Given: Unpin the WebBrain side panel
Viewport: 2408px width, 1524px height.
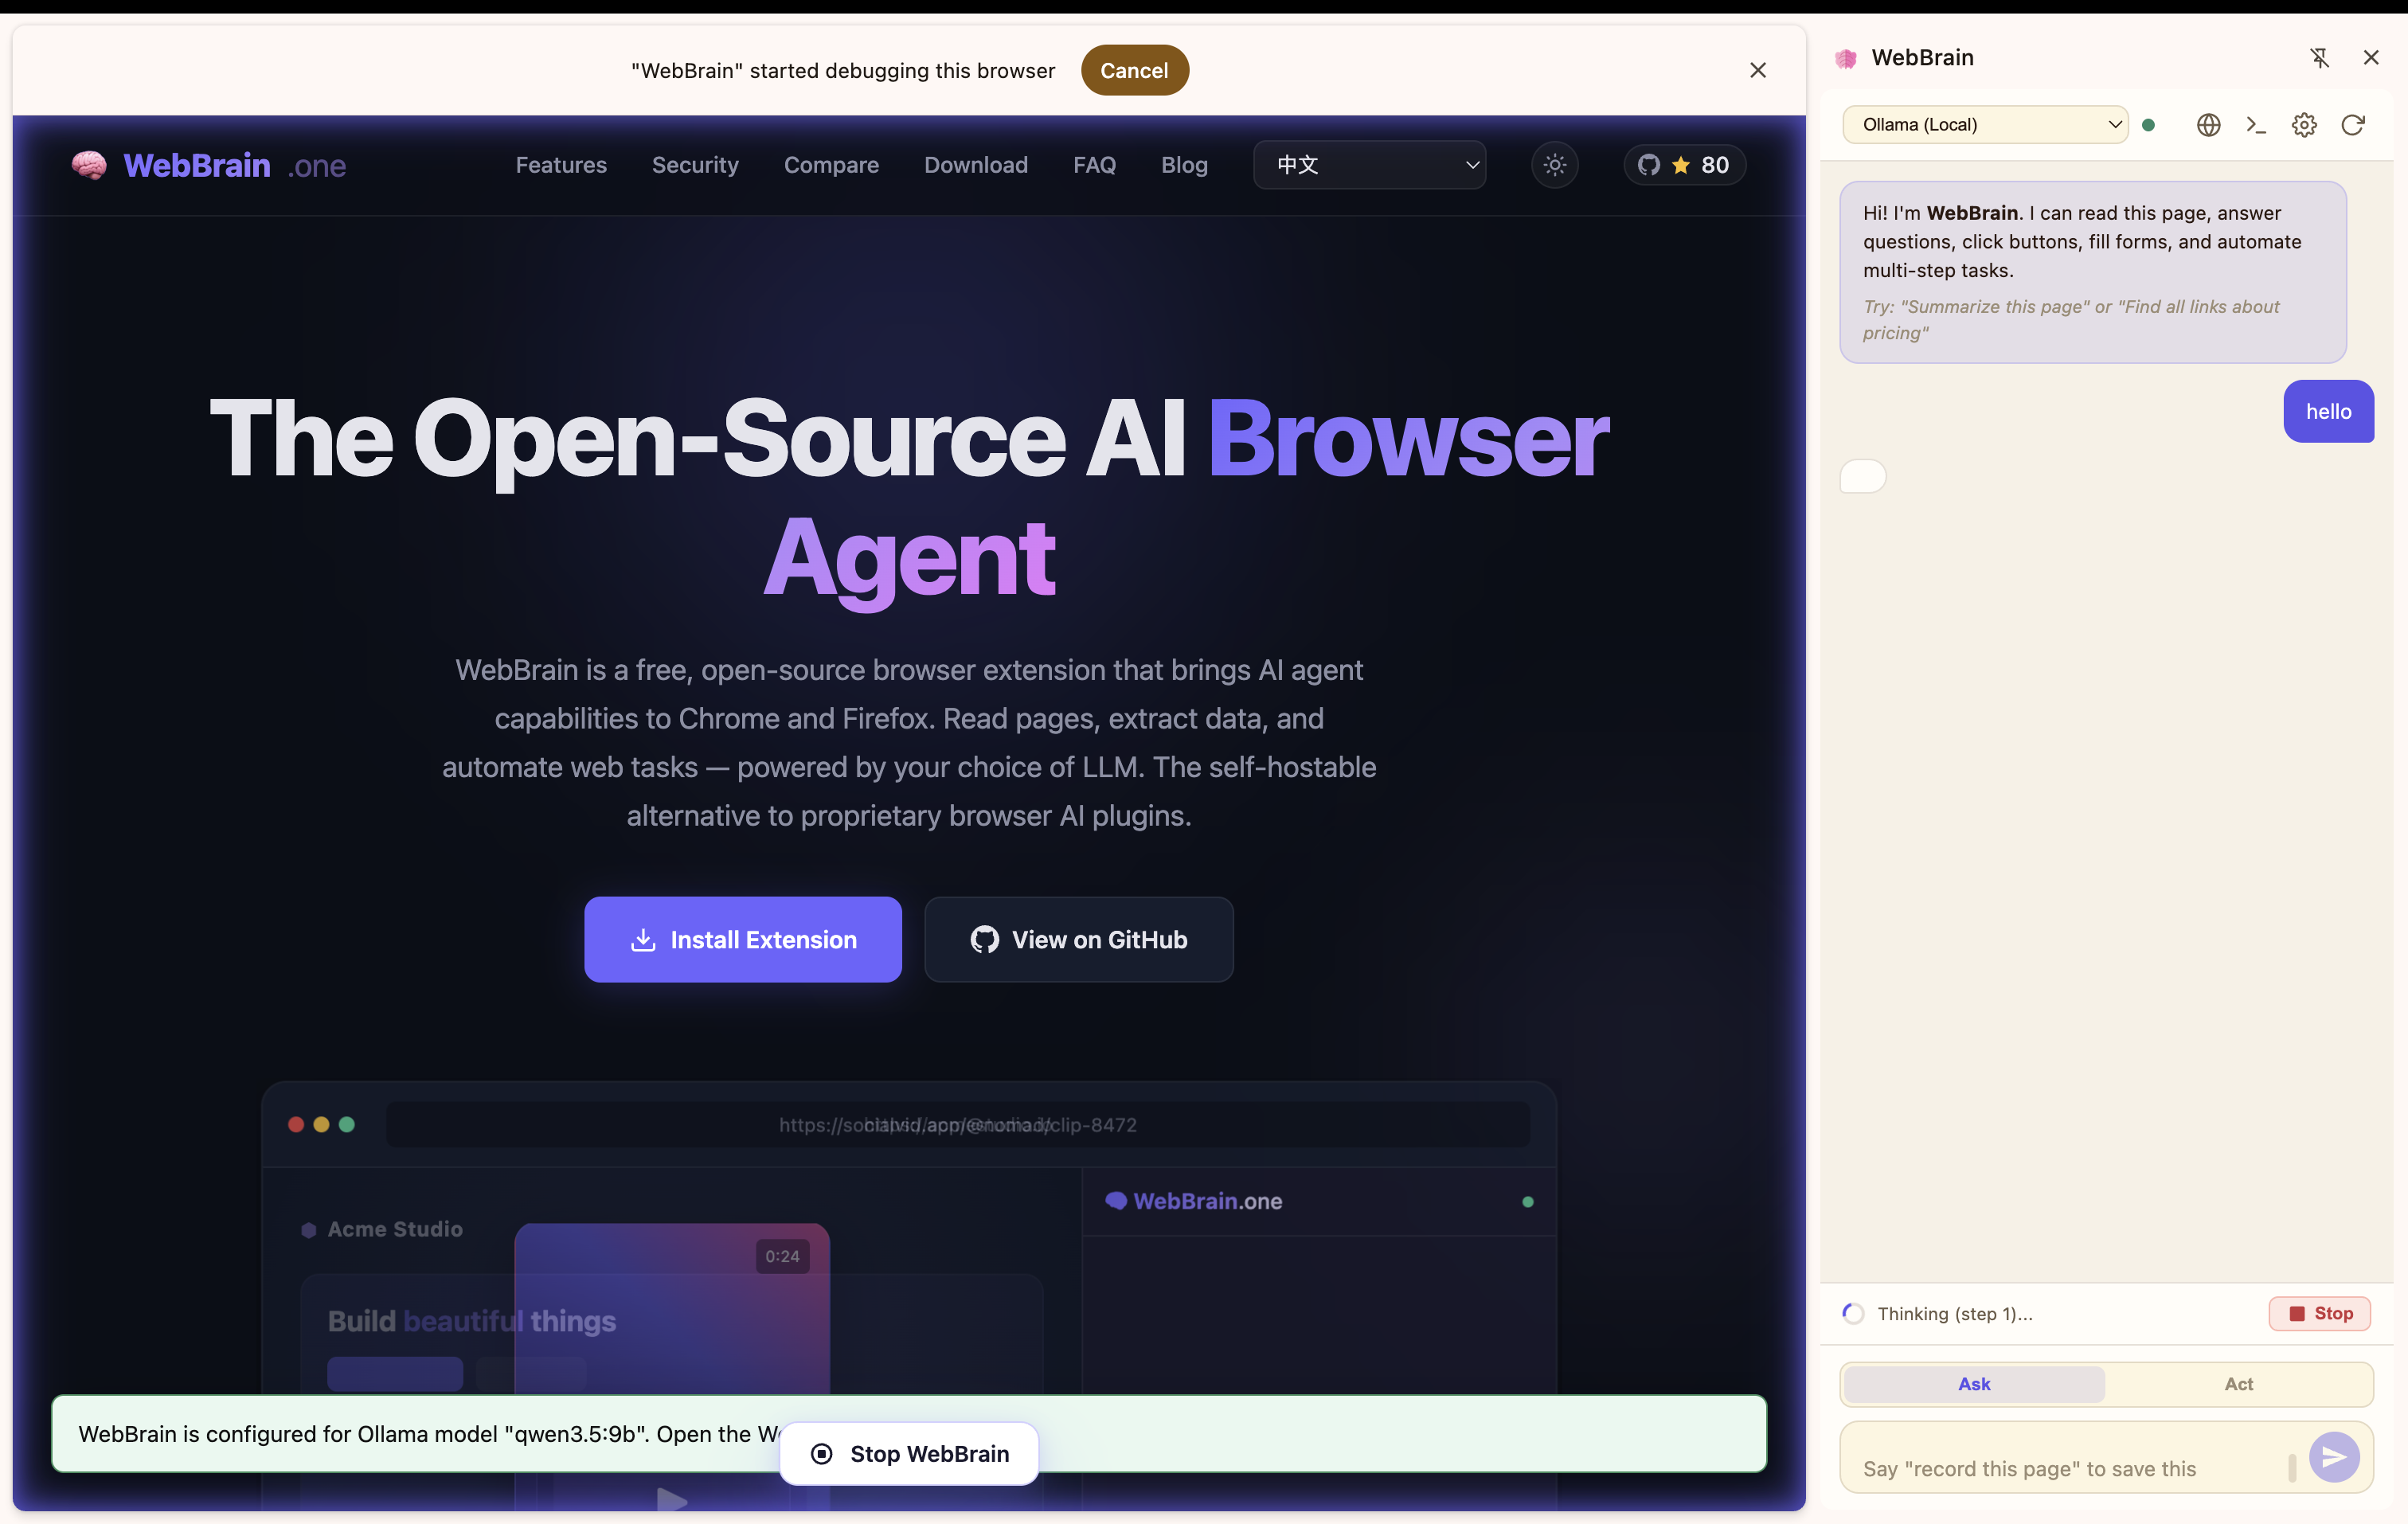Looking at the screenshot, I should click(x=2320, y=58).
